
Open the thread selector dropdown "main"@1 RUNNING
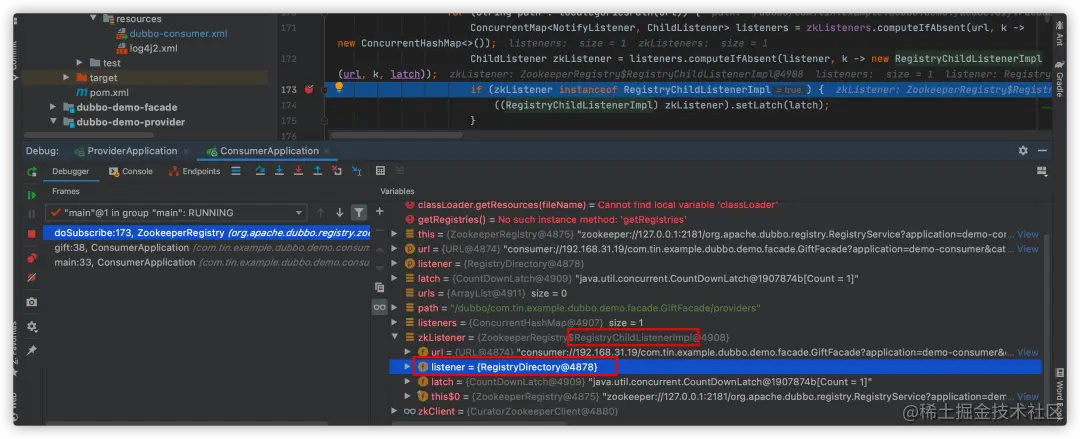point(176,213)
